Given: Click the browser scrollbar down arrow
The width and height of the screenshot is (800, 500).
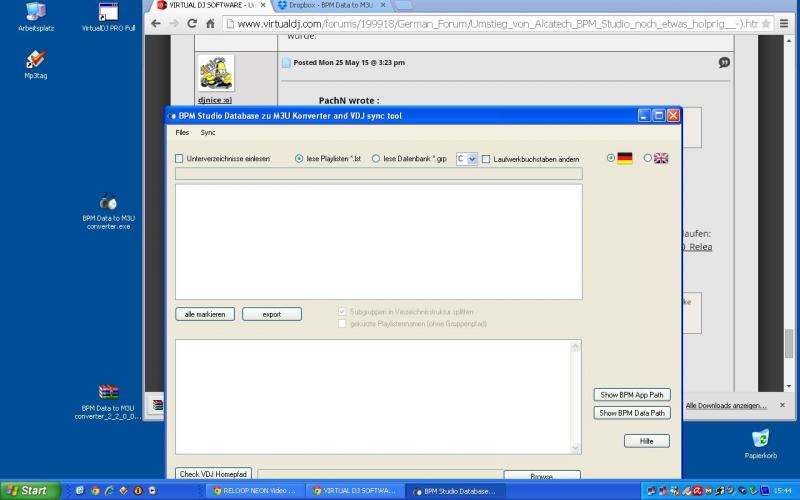Looking at the screenshot, I should coord(789,386).
